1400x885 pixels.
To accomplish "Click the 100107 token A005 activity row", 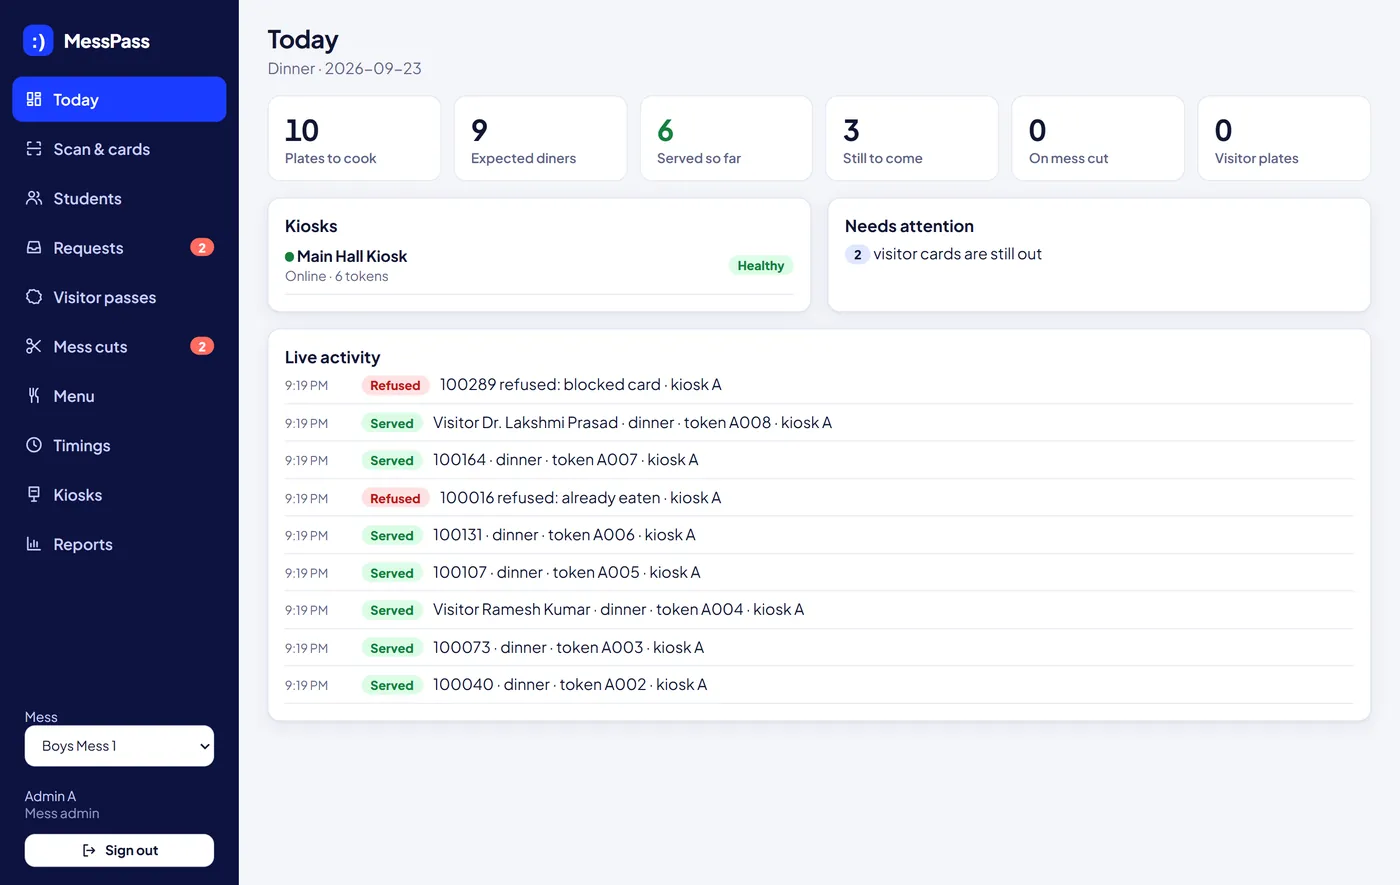I will pos(819,573).
